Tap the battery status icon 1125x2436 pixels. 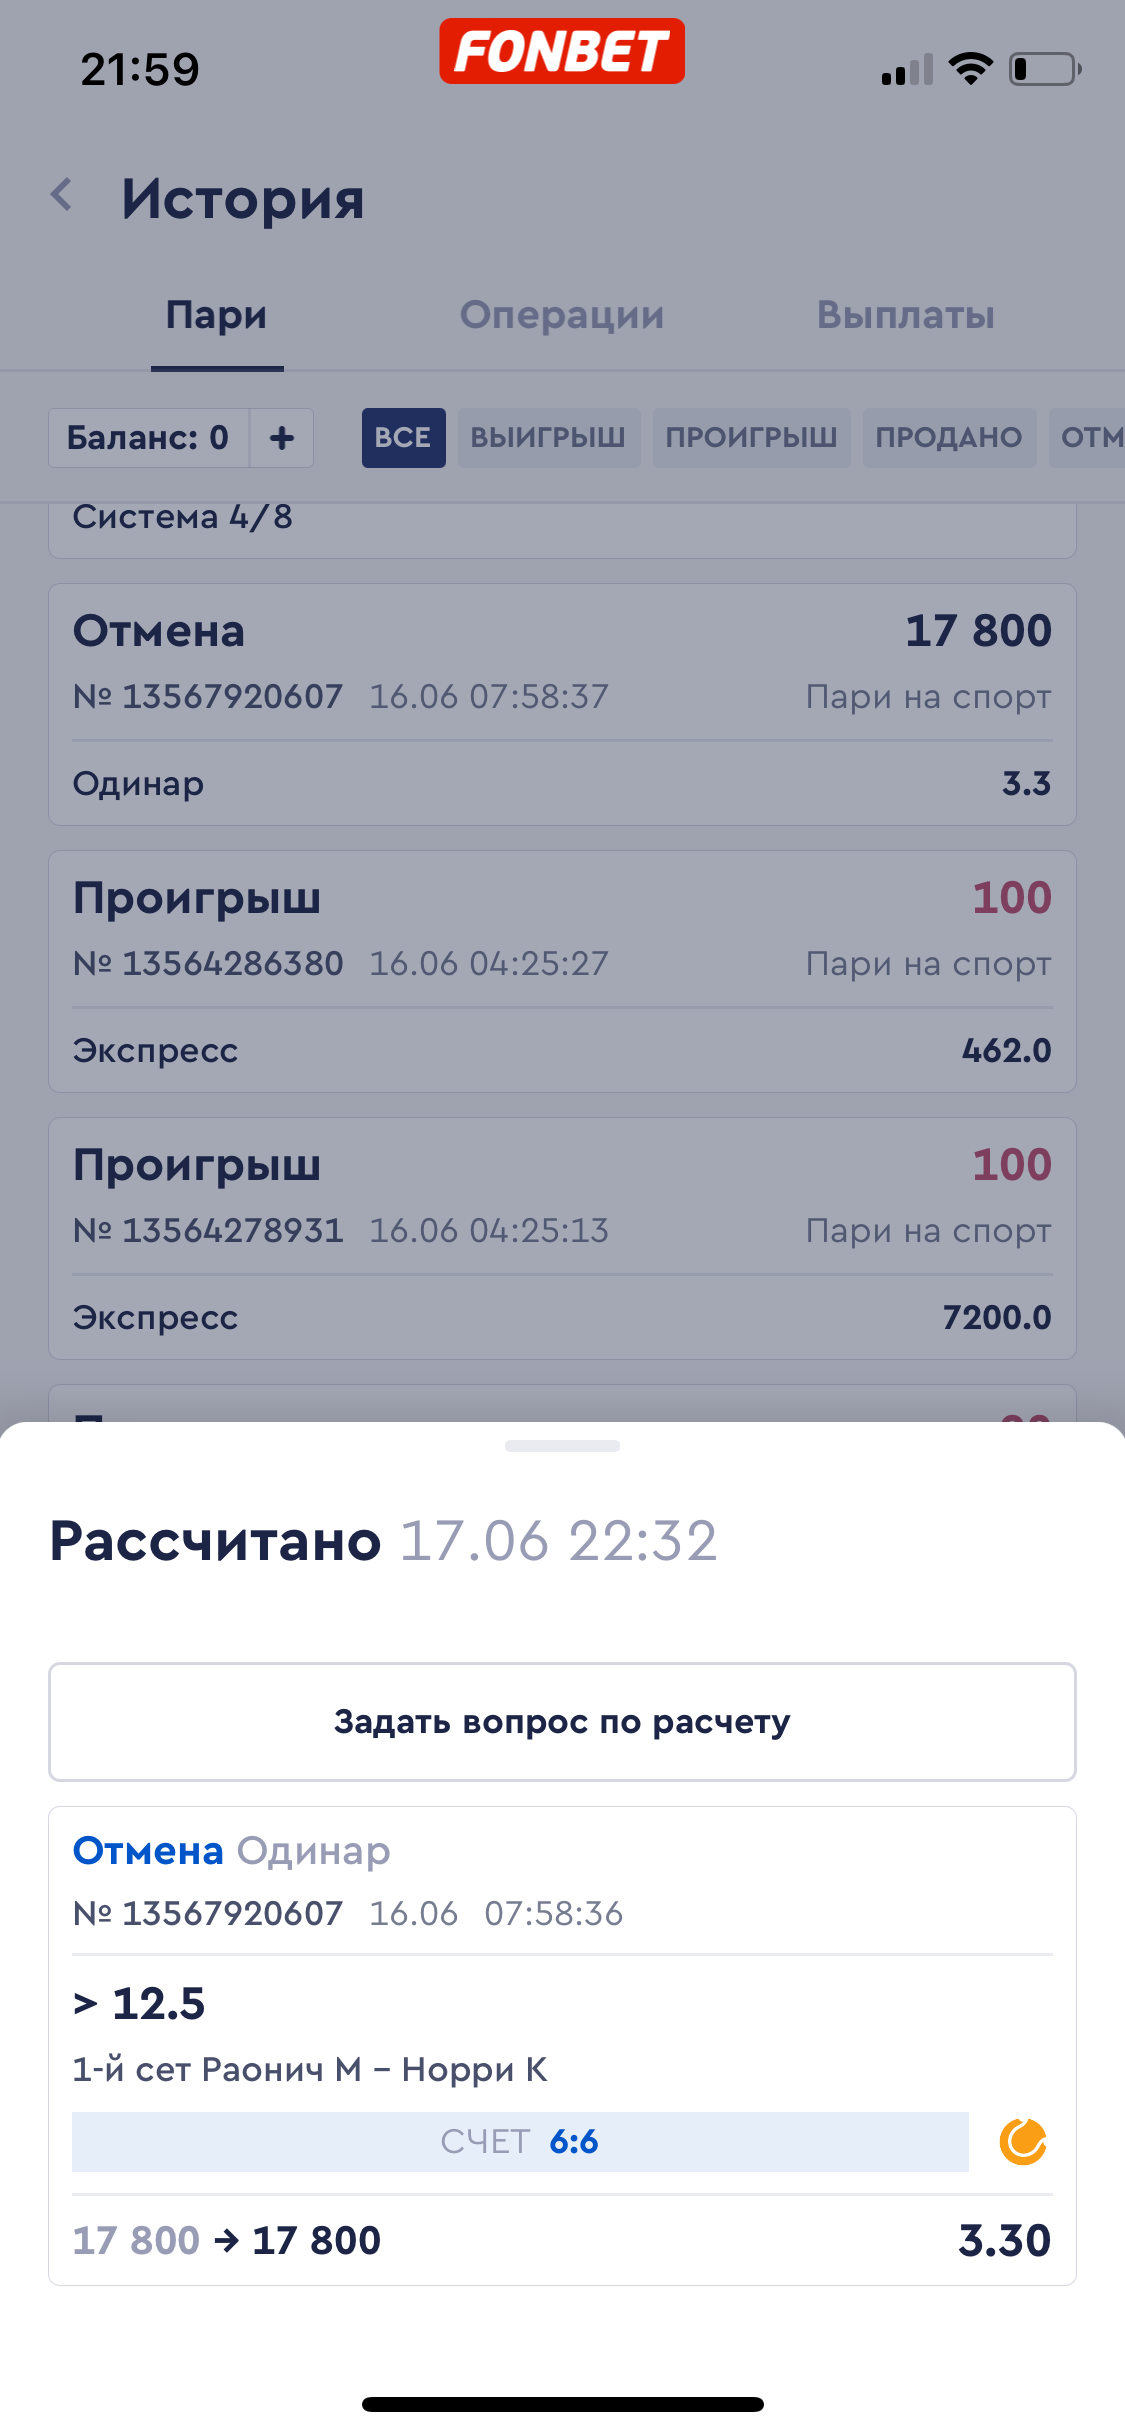pyautogui.click(x=1044, y=69)
